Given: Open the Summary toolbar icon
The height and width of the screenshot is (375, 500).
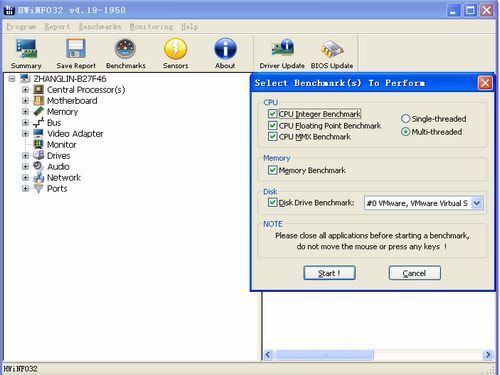Looking at the screenshot, I should pos(26,48).
